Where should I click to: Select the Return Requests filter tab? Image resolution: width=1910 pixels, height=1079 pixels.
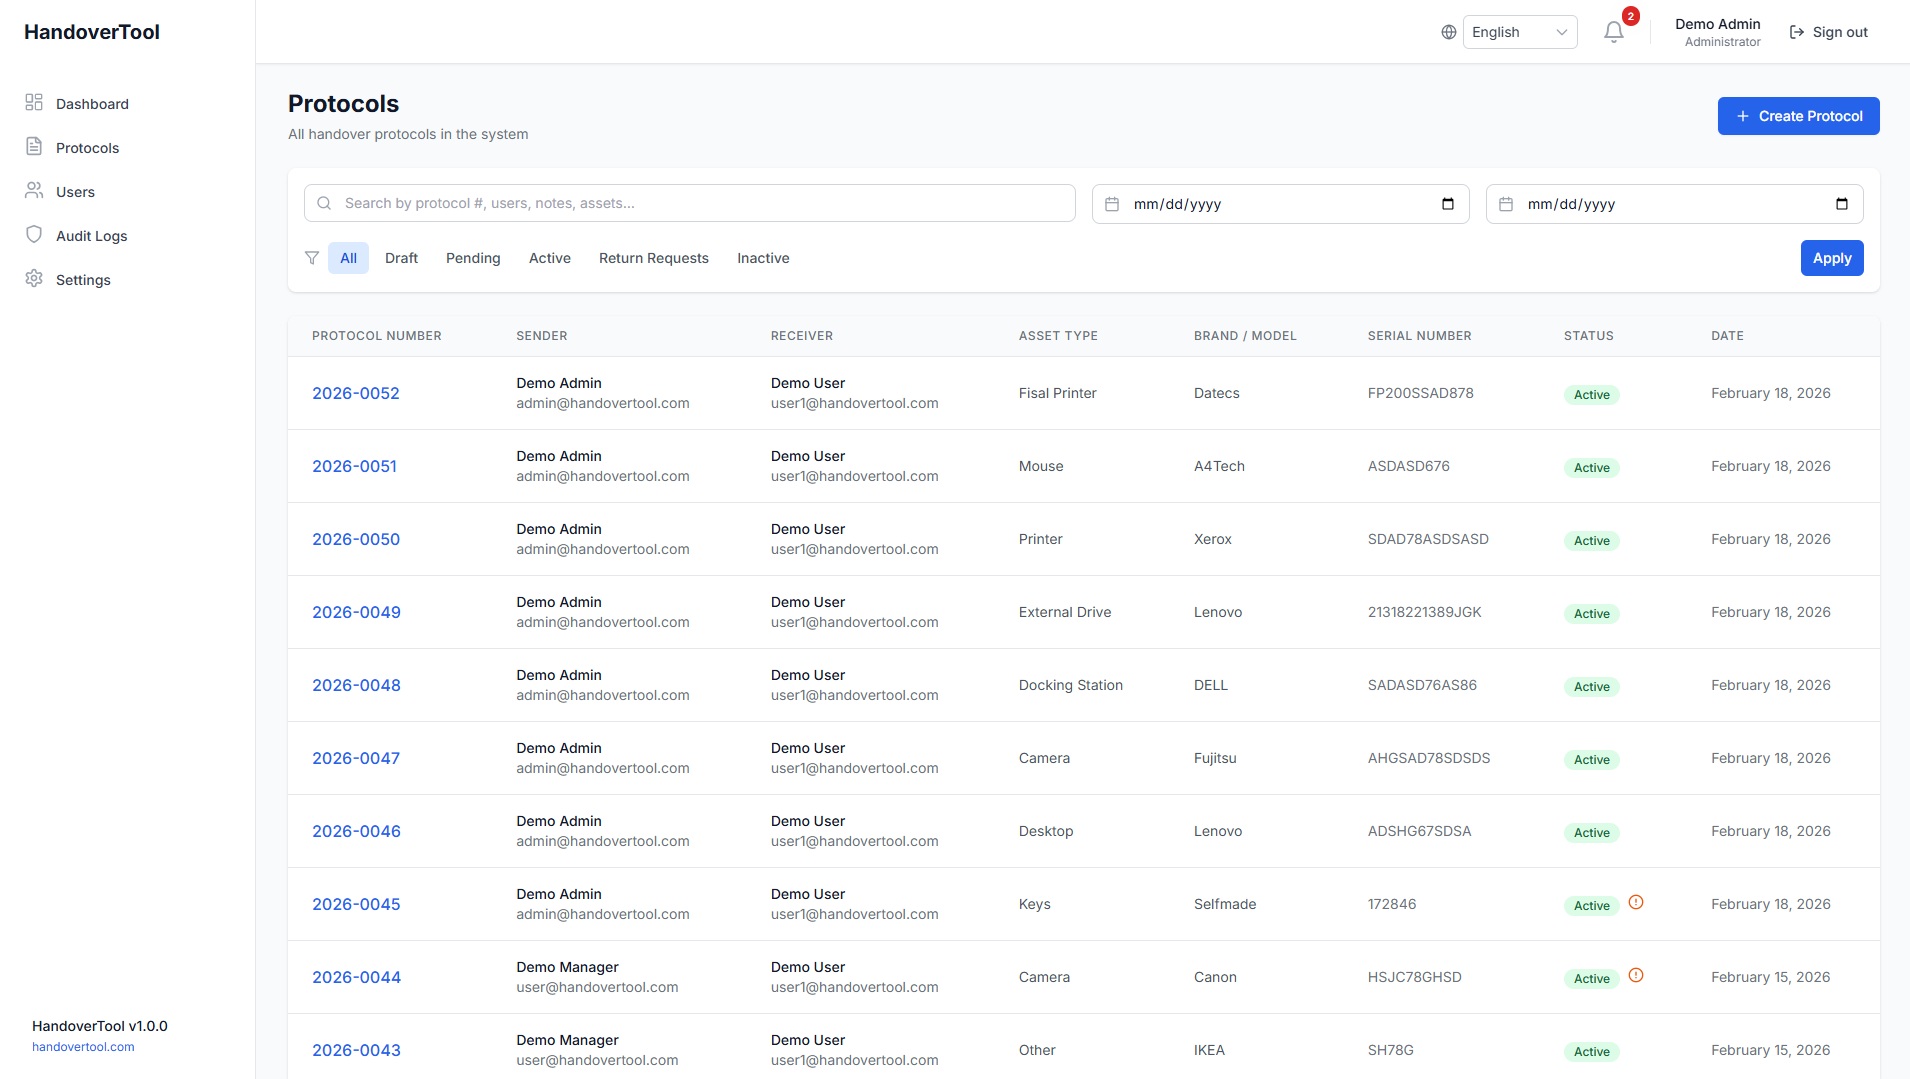[x=654, y=258]
